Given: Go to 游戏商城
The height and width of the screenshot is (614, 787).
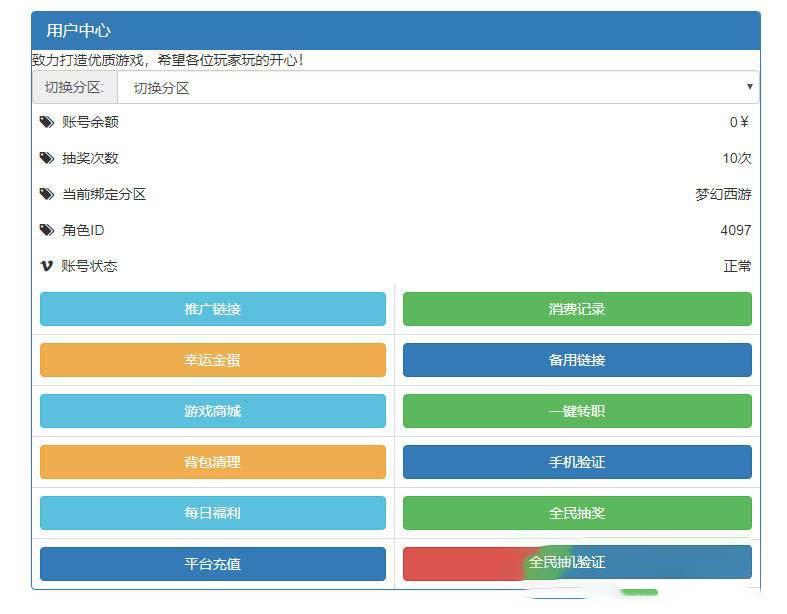Looking at the screenshot, I should [x=213, y=411].
